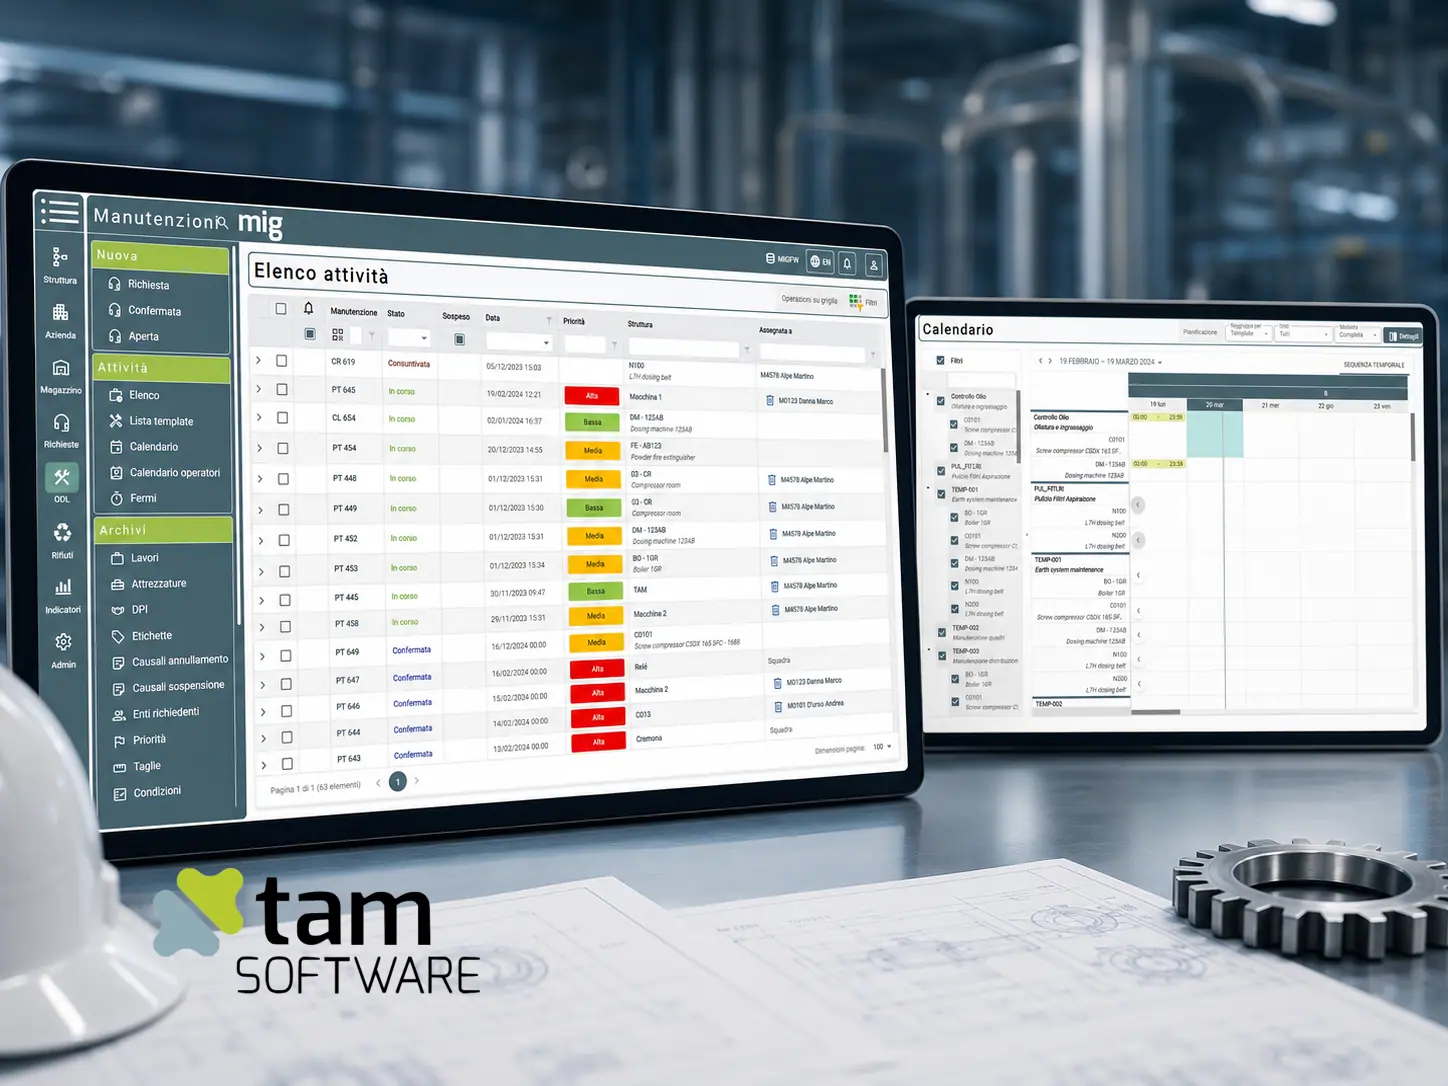The image size is (1448, 1086).
Task: Click Operazioni su griglia link
Action: 810,299
